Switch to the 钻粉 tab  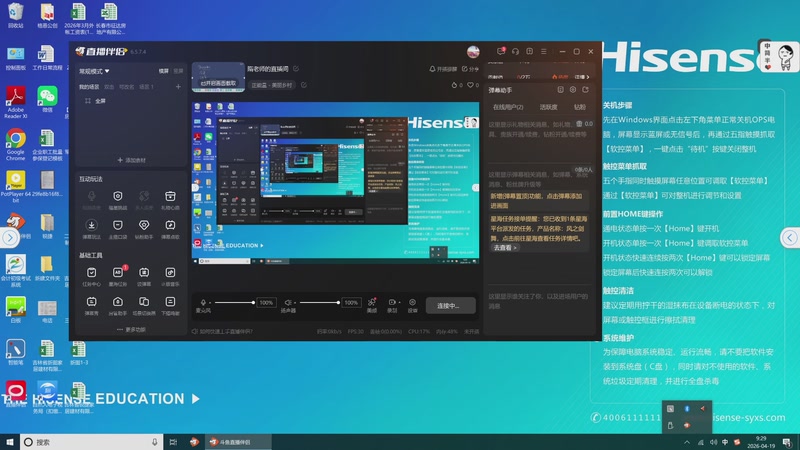pos(580,107)
